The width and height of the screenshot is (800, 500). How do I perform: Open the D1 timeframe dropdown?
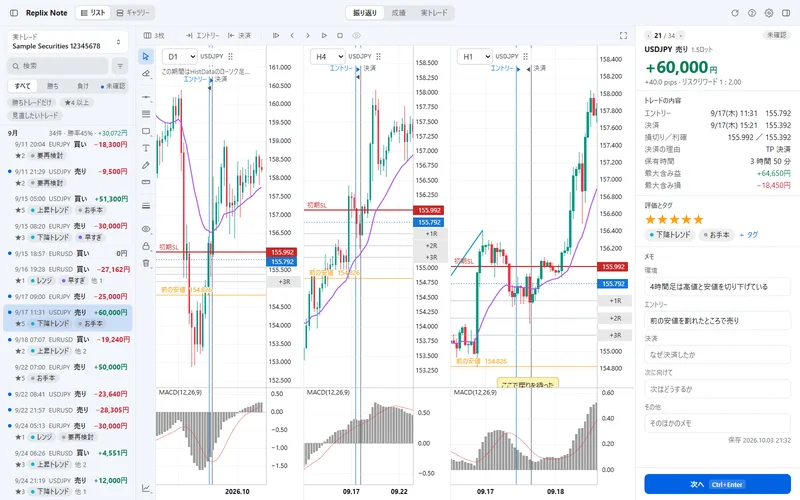coord(180,57)
